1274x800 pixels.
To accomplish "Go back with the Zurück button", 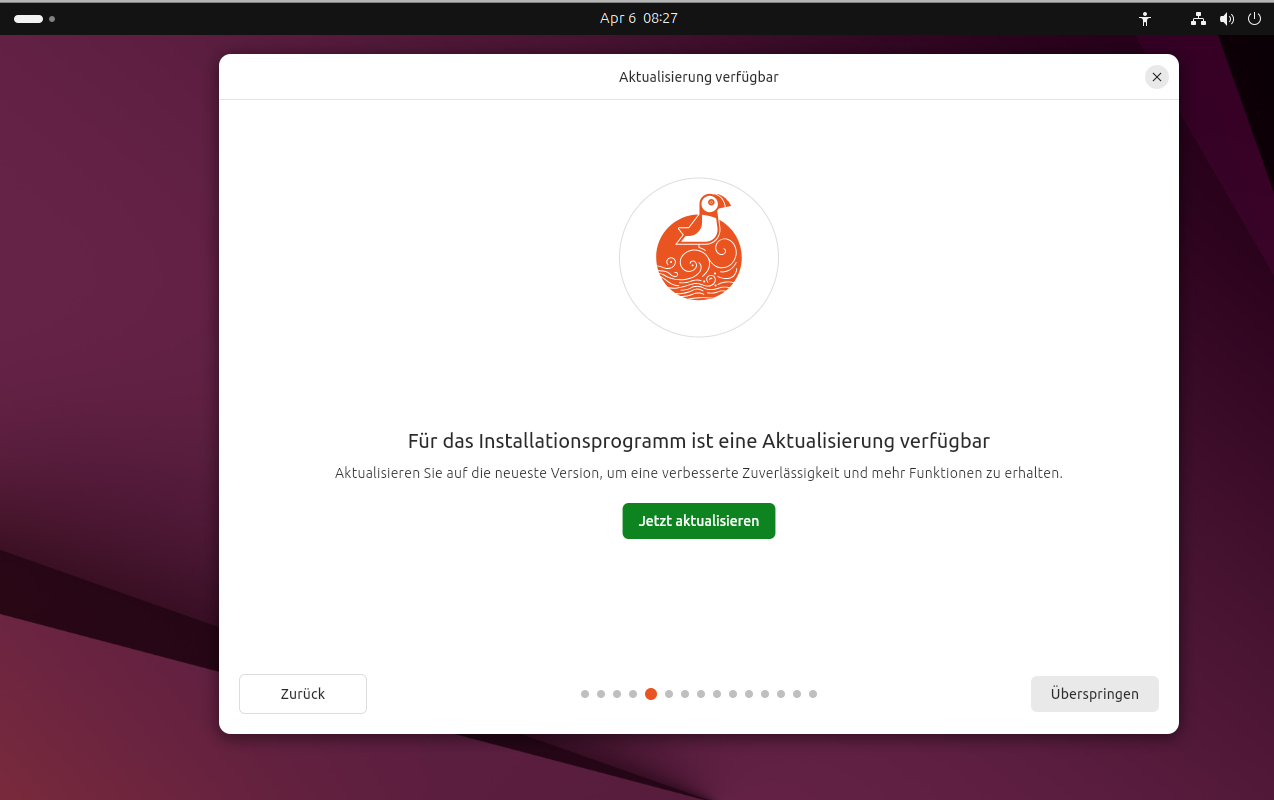I will pyautogui.click(x=303, y=694).
